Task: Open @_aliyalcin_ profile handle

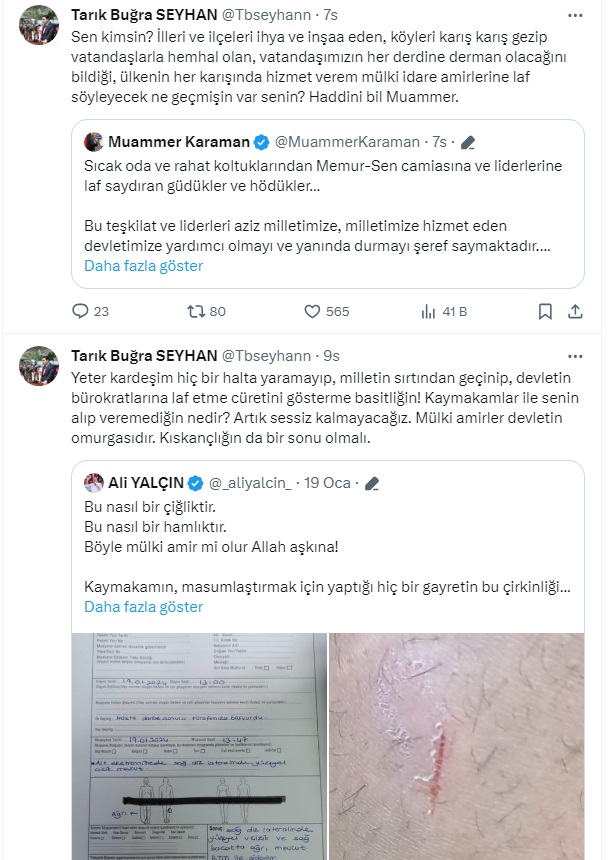Action: (250, 483)
